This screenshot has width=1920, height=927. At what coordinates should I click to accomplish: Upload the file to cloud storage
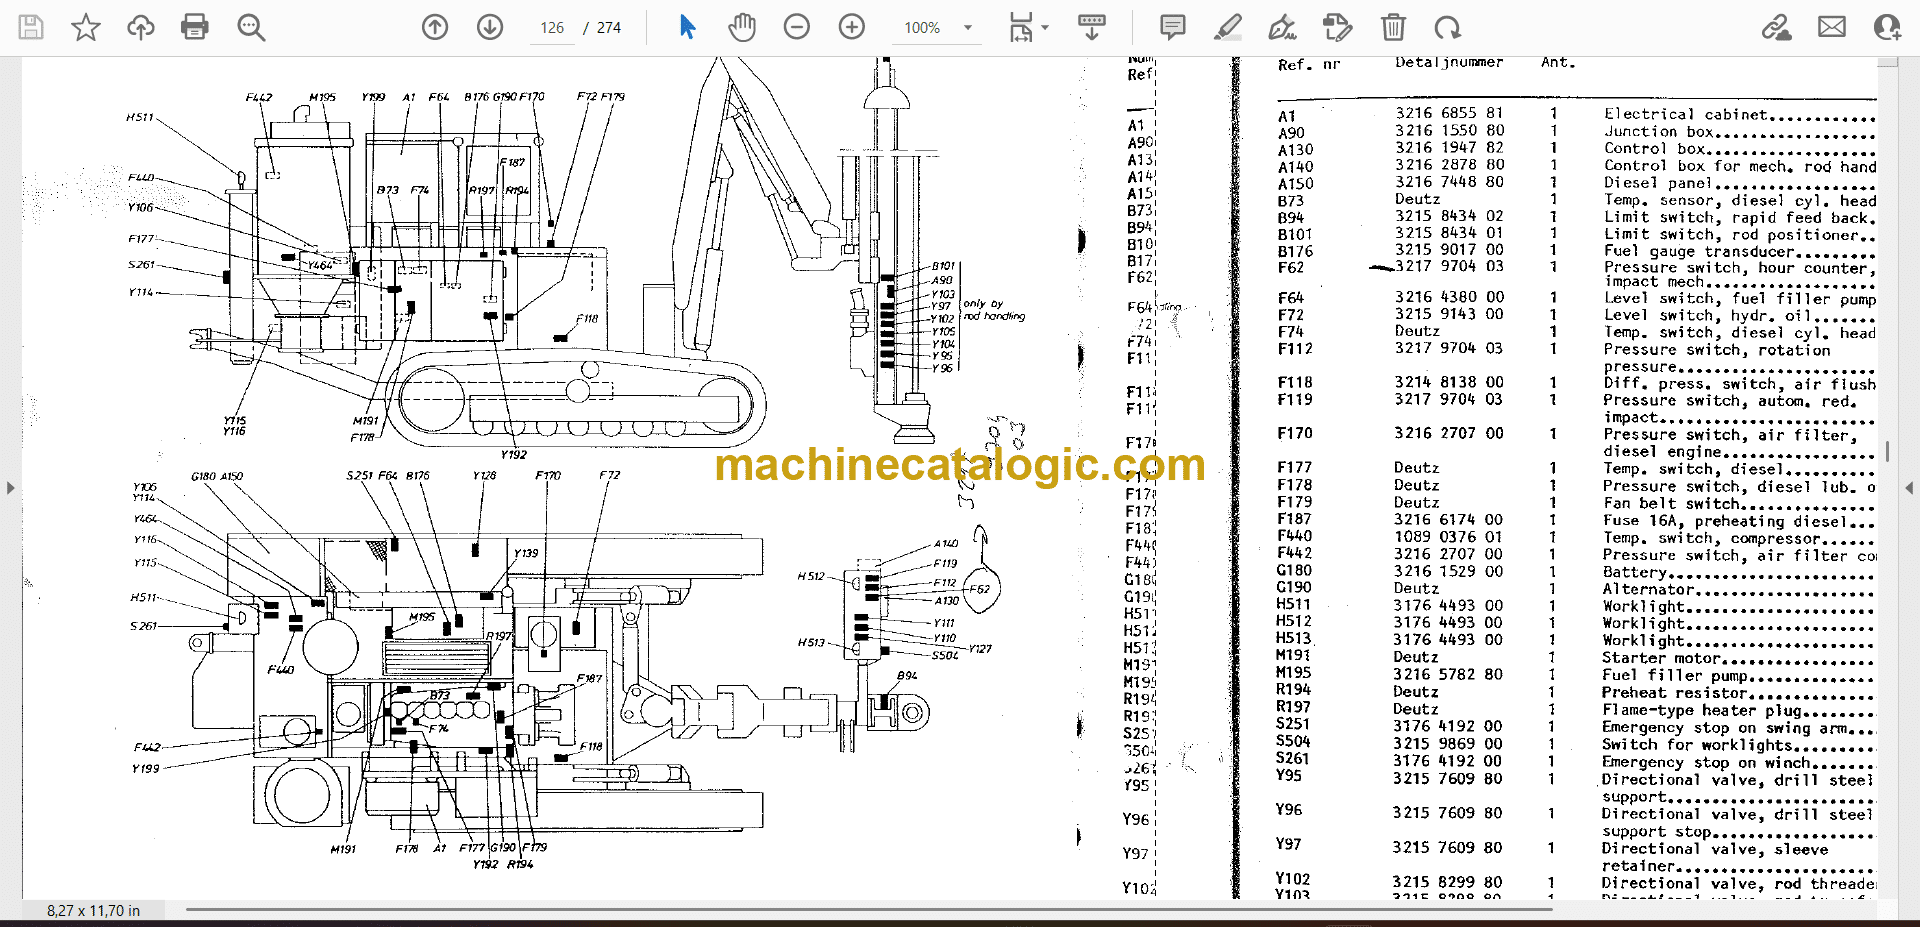140,27
